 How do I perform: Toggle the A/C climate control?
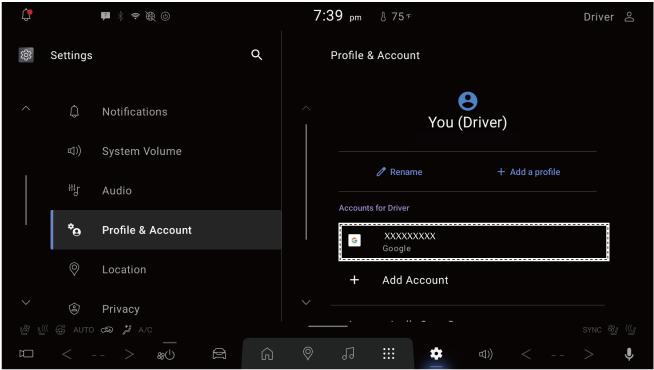coord(145,330)
